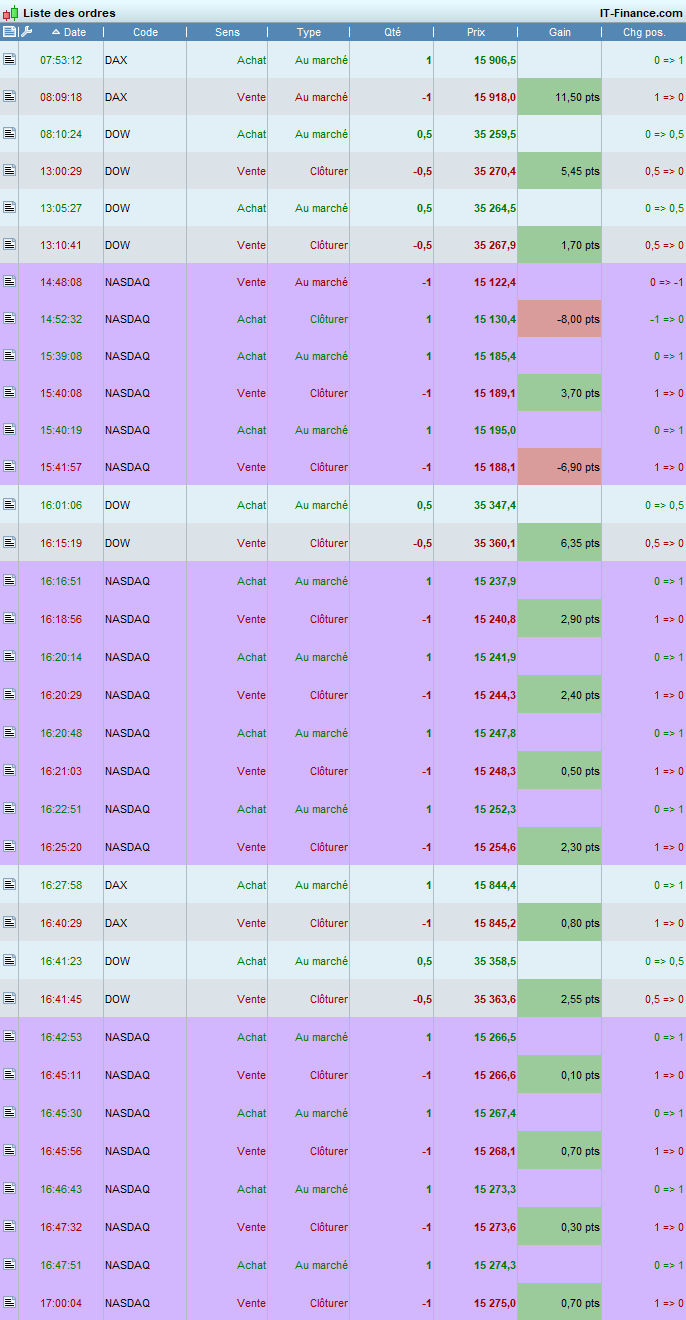Sort by the Chg pos. column header
This screenshot has height=1320, width=686.
point(644,32)
